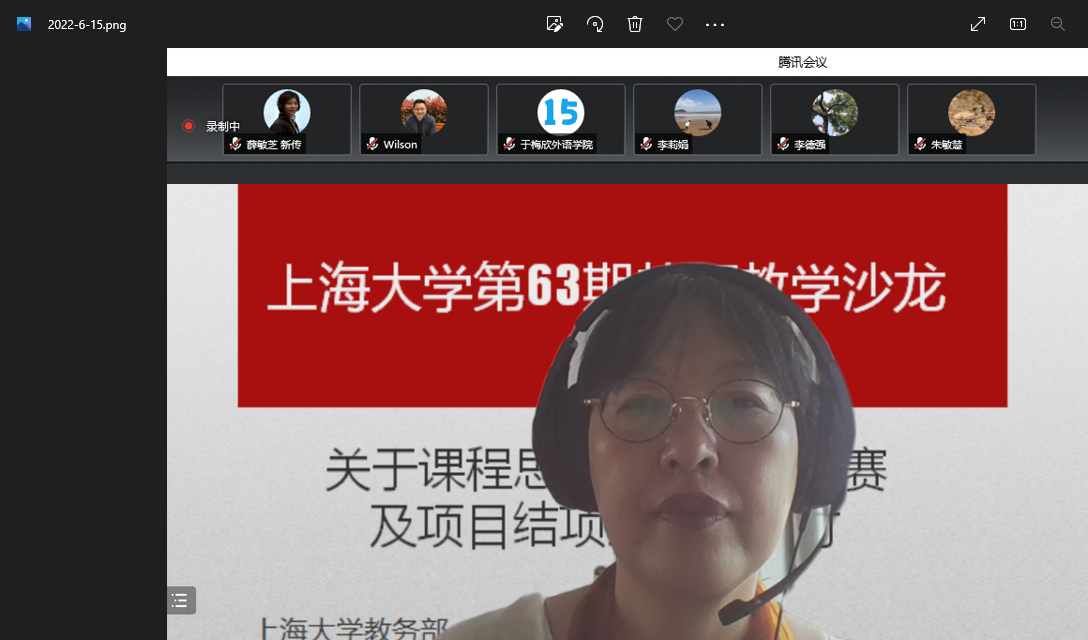Click the muted microphone icon beside 朱敏慧

(x=920, y=144)
